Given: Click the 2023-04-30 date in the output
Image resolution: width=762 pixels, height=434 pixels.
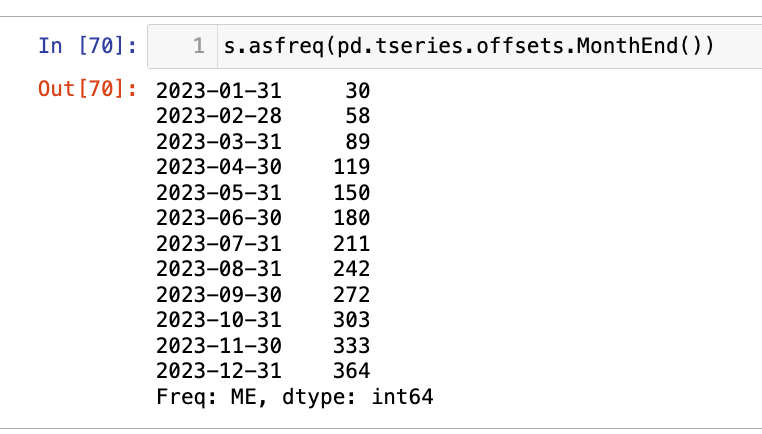Looking at the screenshot, I should (x=219, y=167).
